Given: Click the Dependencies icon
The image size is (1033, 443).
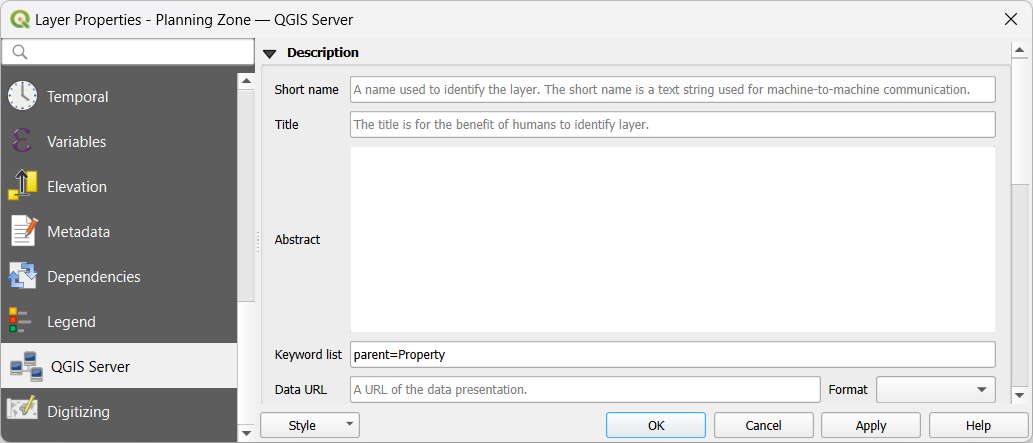Looking at the screenshot, I should click(x=22, y=276).
